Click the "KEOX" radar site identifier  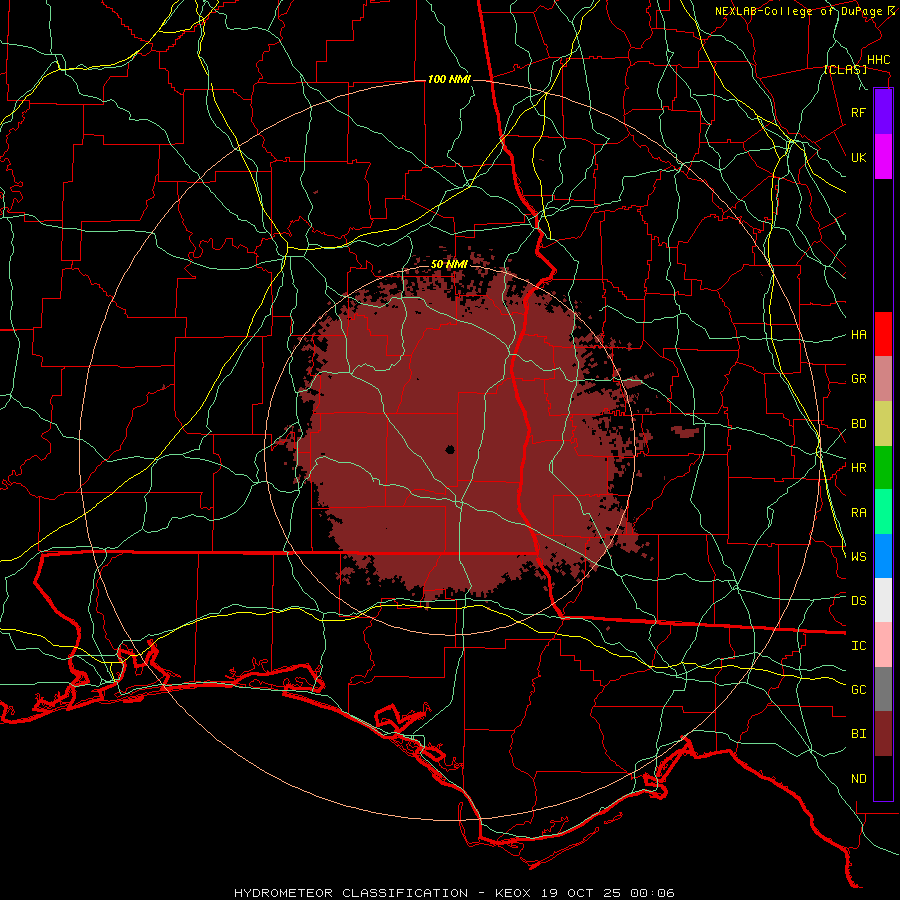coord(513,893)
